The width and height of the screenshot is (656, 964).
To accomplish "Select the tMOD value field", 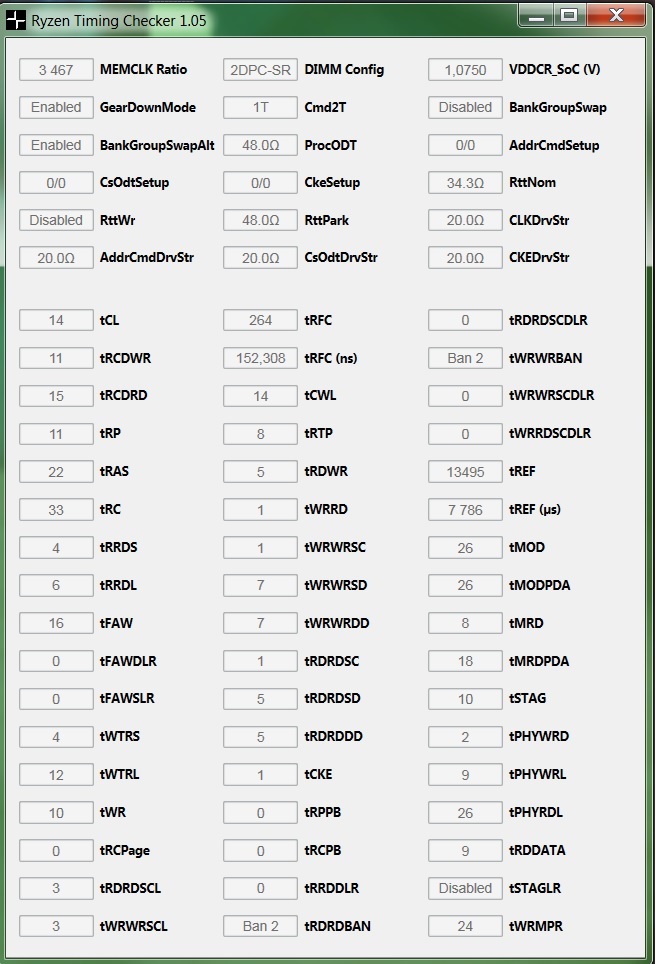I will [465, 548].
